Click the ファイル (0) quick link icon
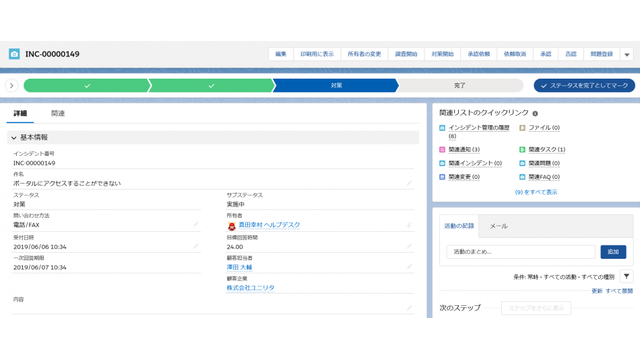 (522, 128)
